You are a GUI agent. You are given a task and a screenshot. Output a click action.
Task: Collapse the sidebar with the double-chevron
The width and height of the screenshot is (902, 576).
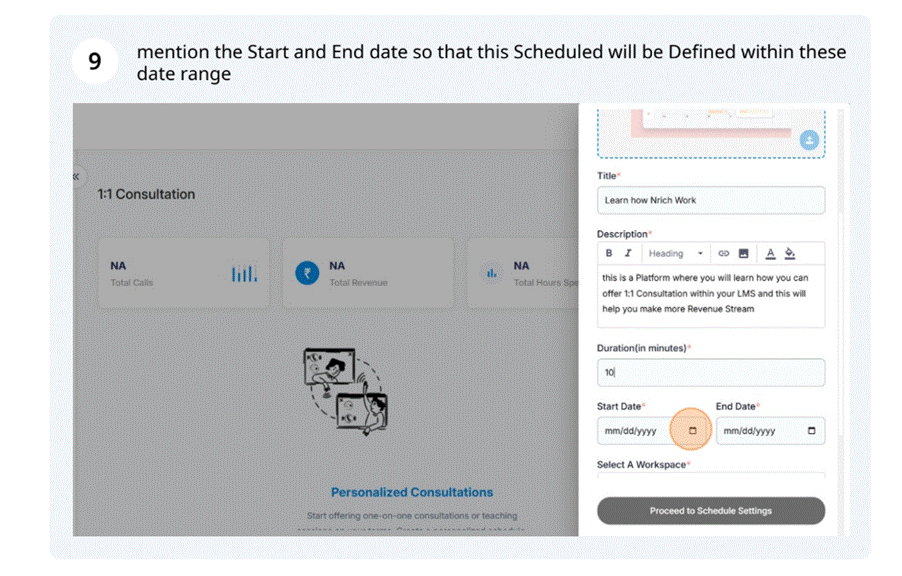[x=76, y=177]
